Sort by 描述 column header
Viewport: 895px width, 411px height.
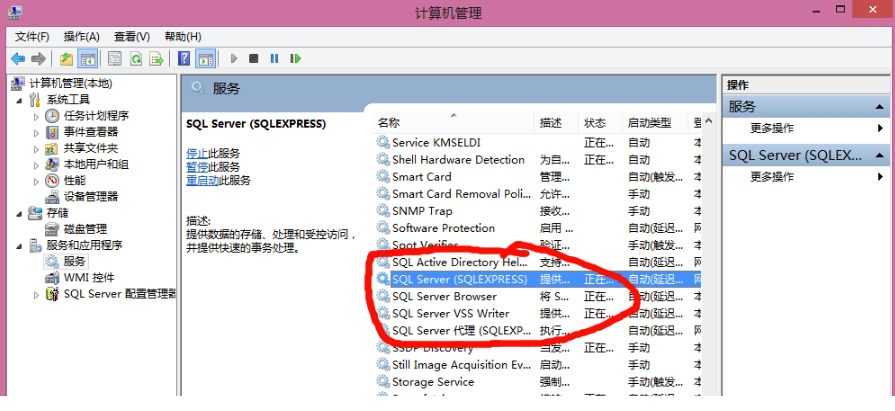point(557,123)
